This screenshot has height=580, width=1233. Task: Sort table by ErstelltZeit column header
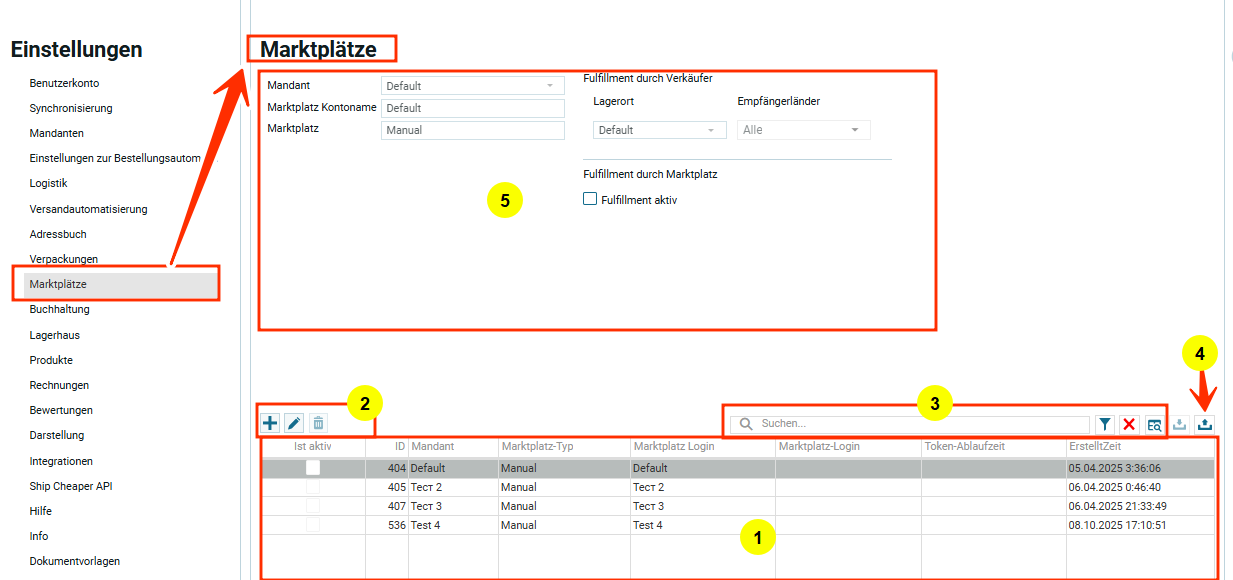point(1094,446)
